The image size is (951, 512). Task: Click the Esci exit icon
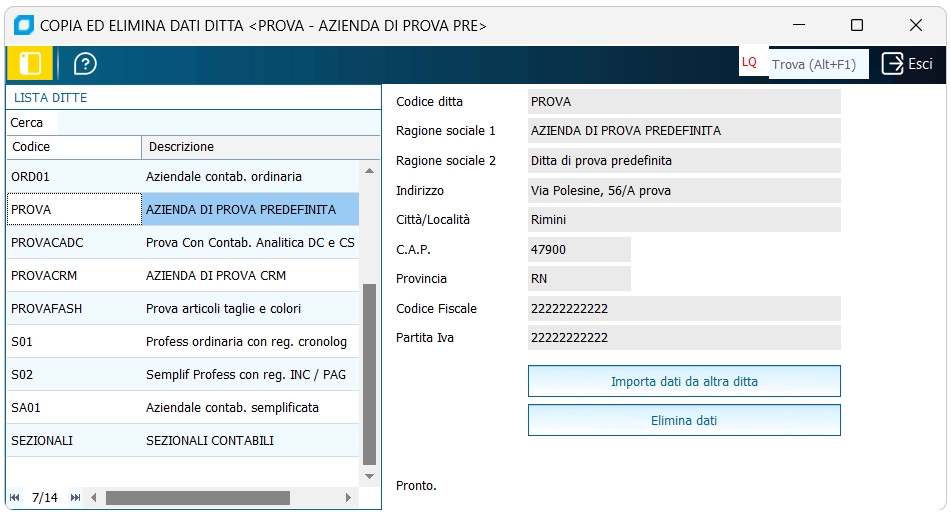point(893,64)
